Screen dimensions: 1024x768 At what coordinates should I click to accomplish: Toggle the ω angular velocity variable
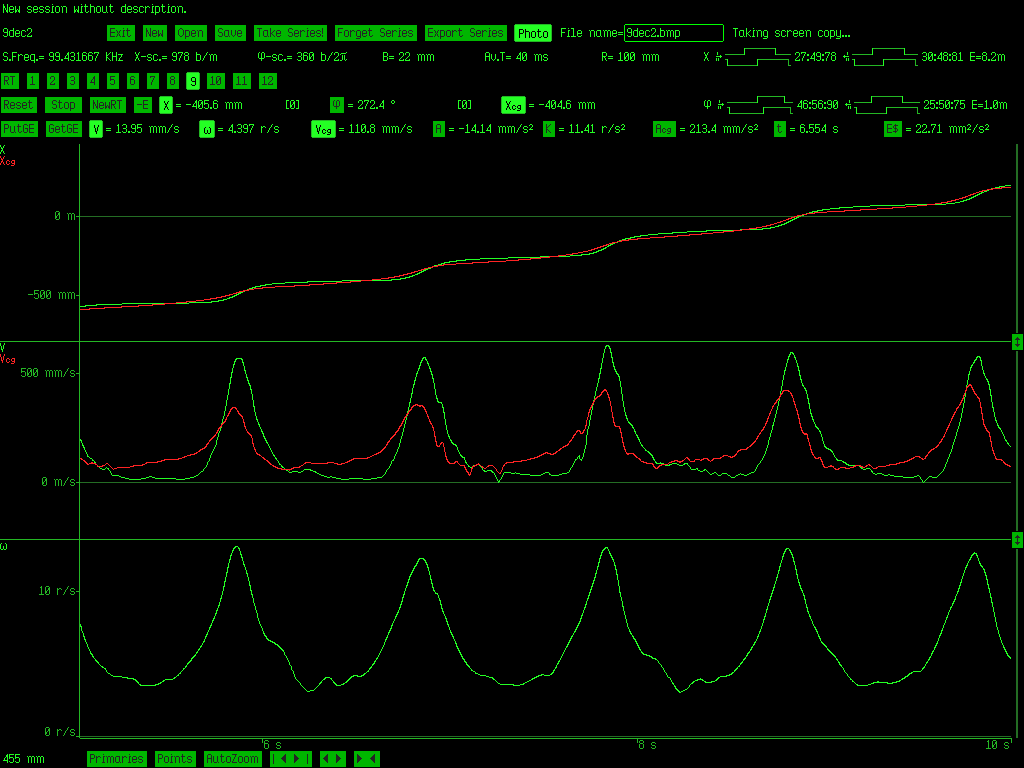(x=208, y=129)
